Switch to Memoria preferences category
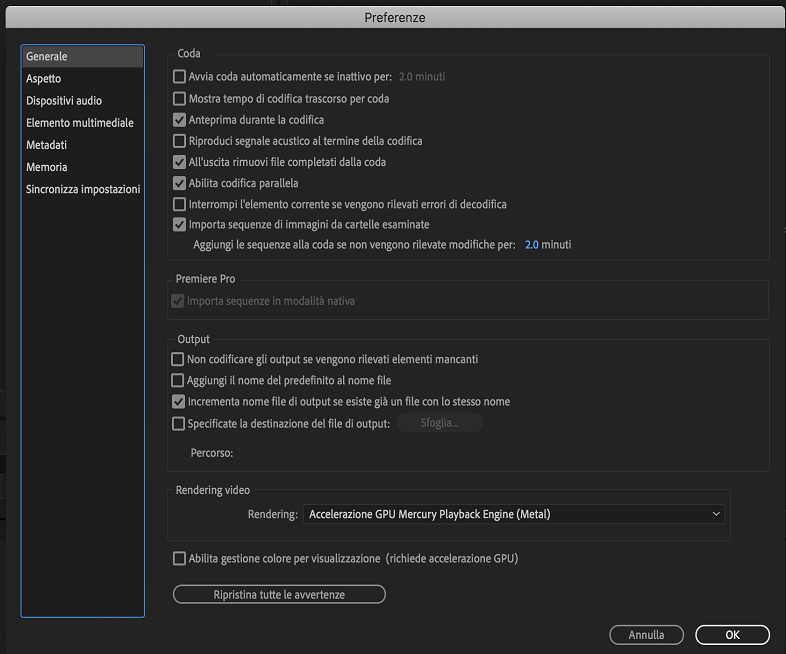 point(47,167)
